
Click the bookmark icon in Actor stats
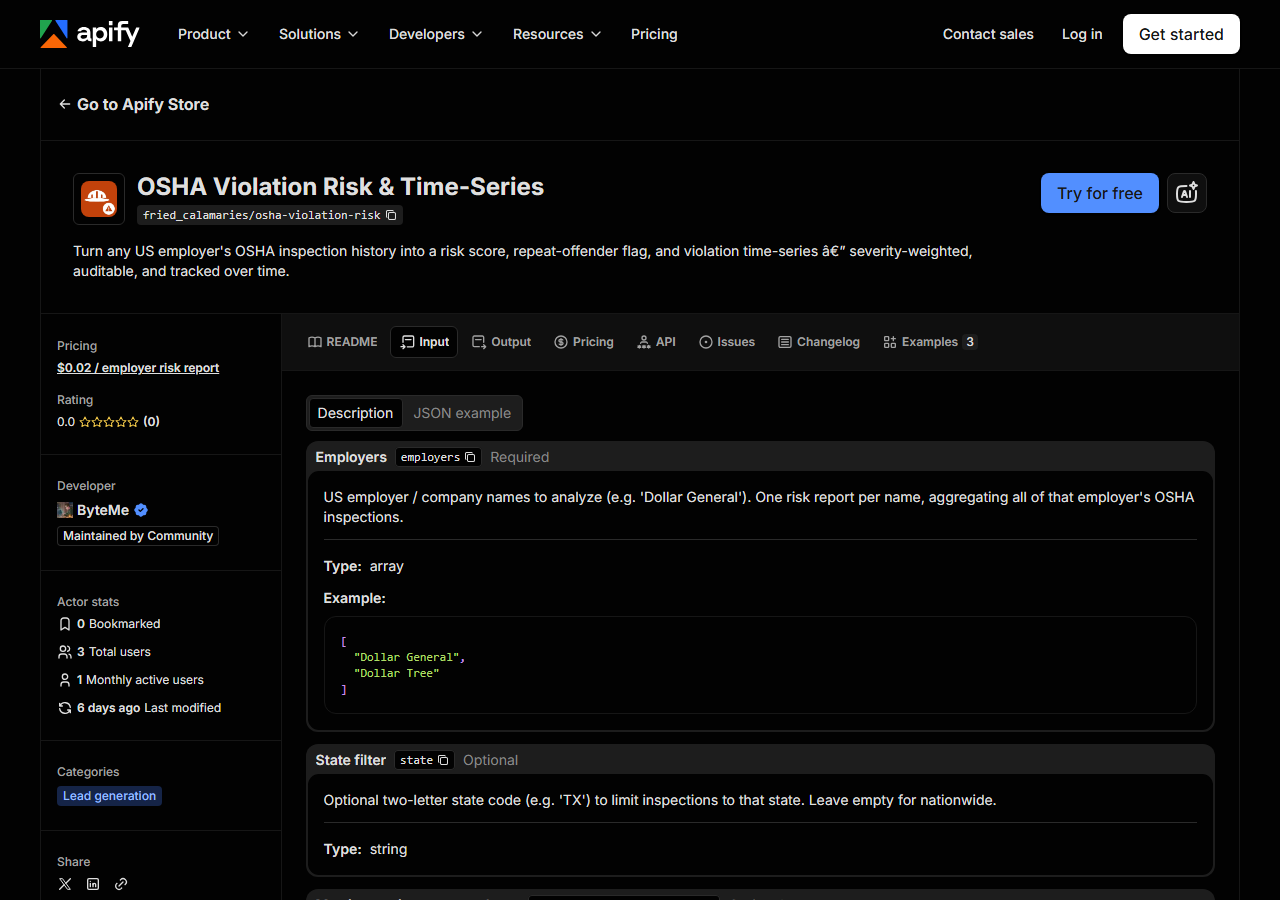click(65, 624)
